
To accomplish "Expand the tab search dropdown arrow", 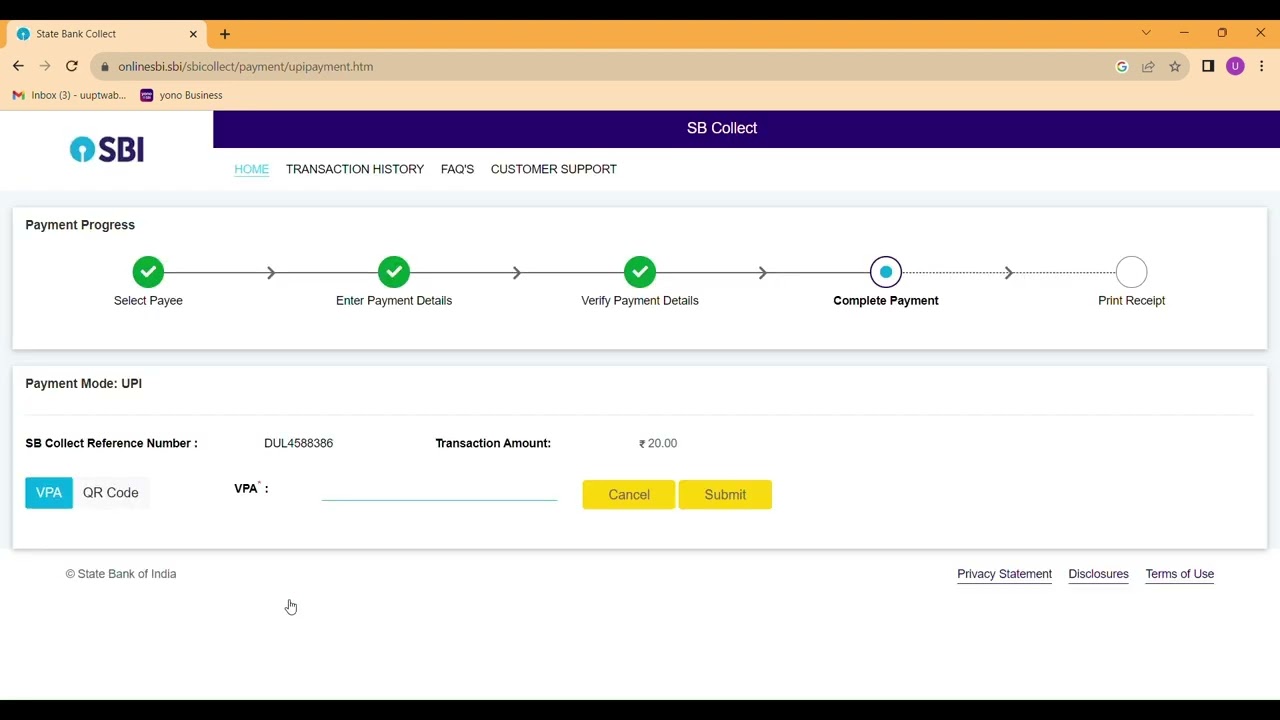I will click(x=1146, y=33).
